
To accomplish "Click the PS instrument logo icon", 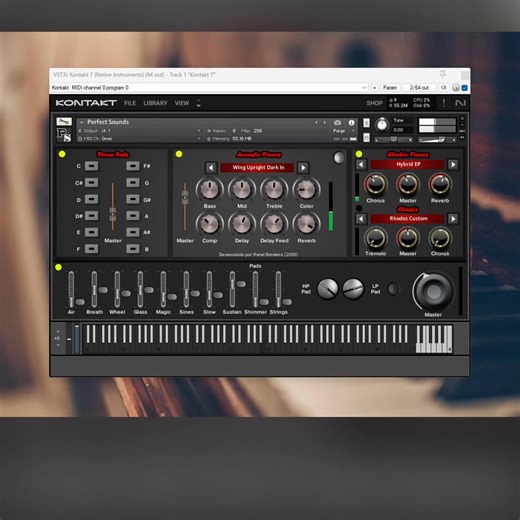I will pyautogui.click(x=64, y=135).
